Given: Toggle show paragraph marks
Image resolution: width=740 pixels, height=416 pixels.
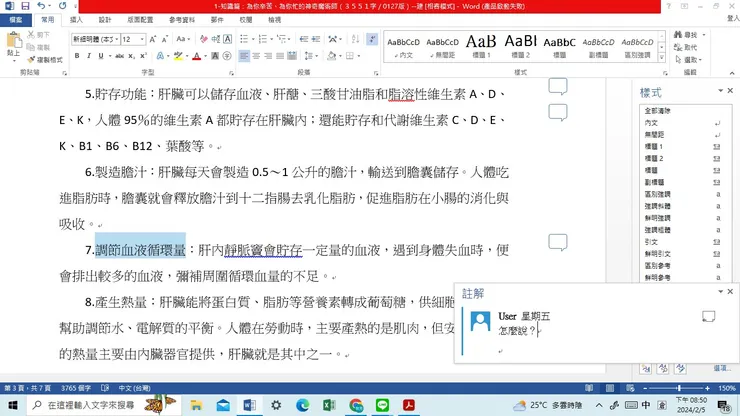Looking at the screenshot, I should (x=372, y=39).
